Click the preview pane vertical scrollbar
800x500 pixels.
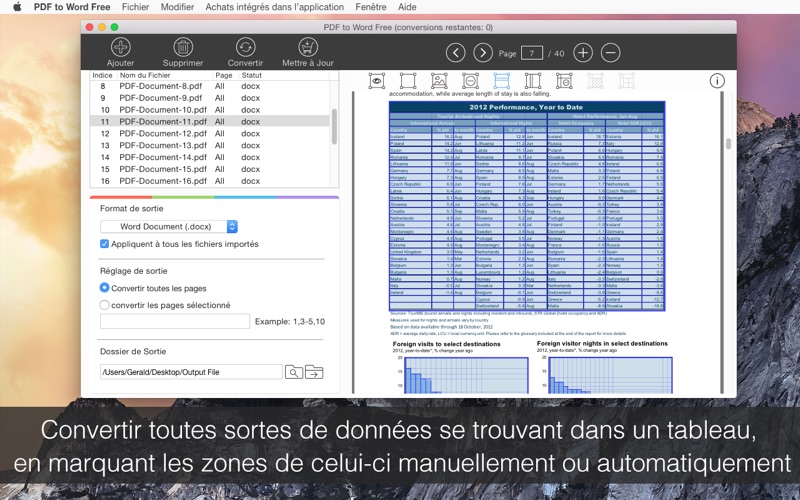click(x=729, y=144)
